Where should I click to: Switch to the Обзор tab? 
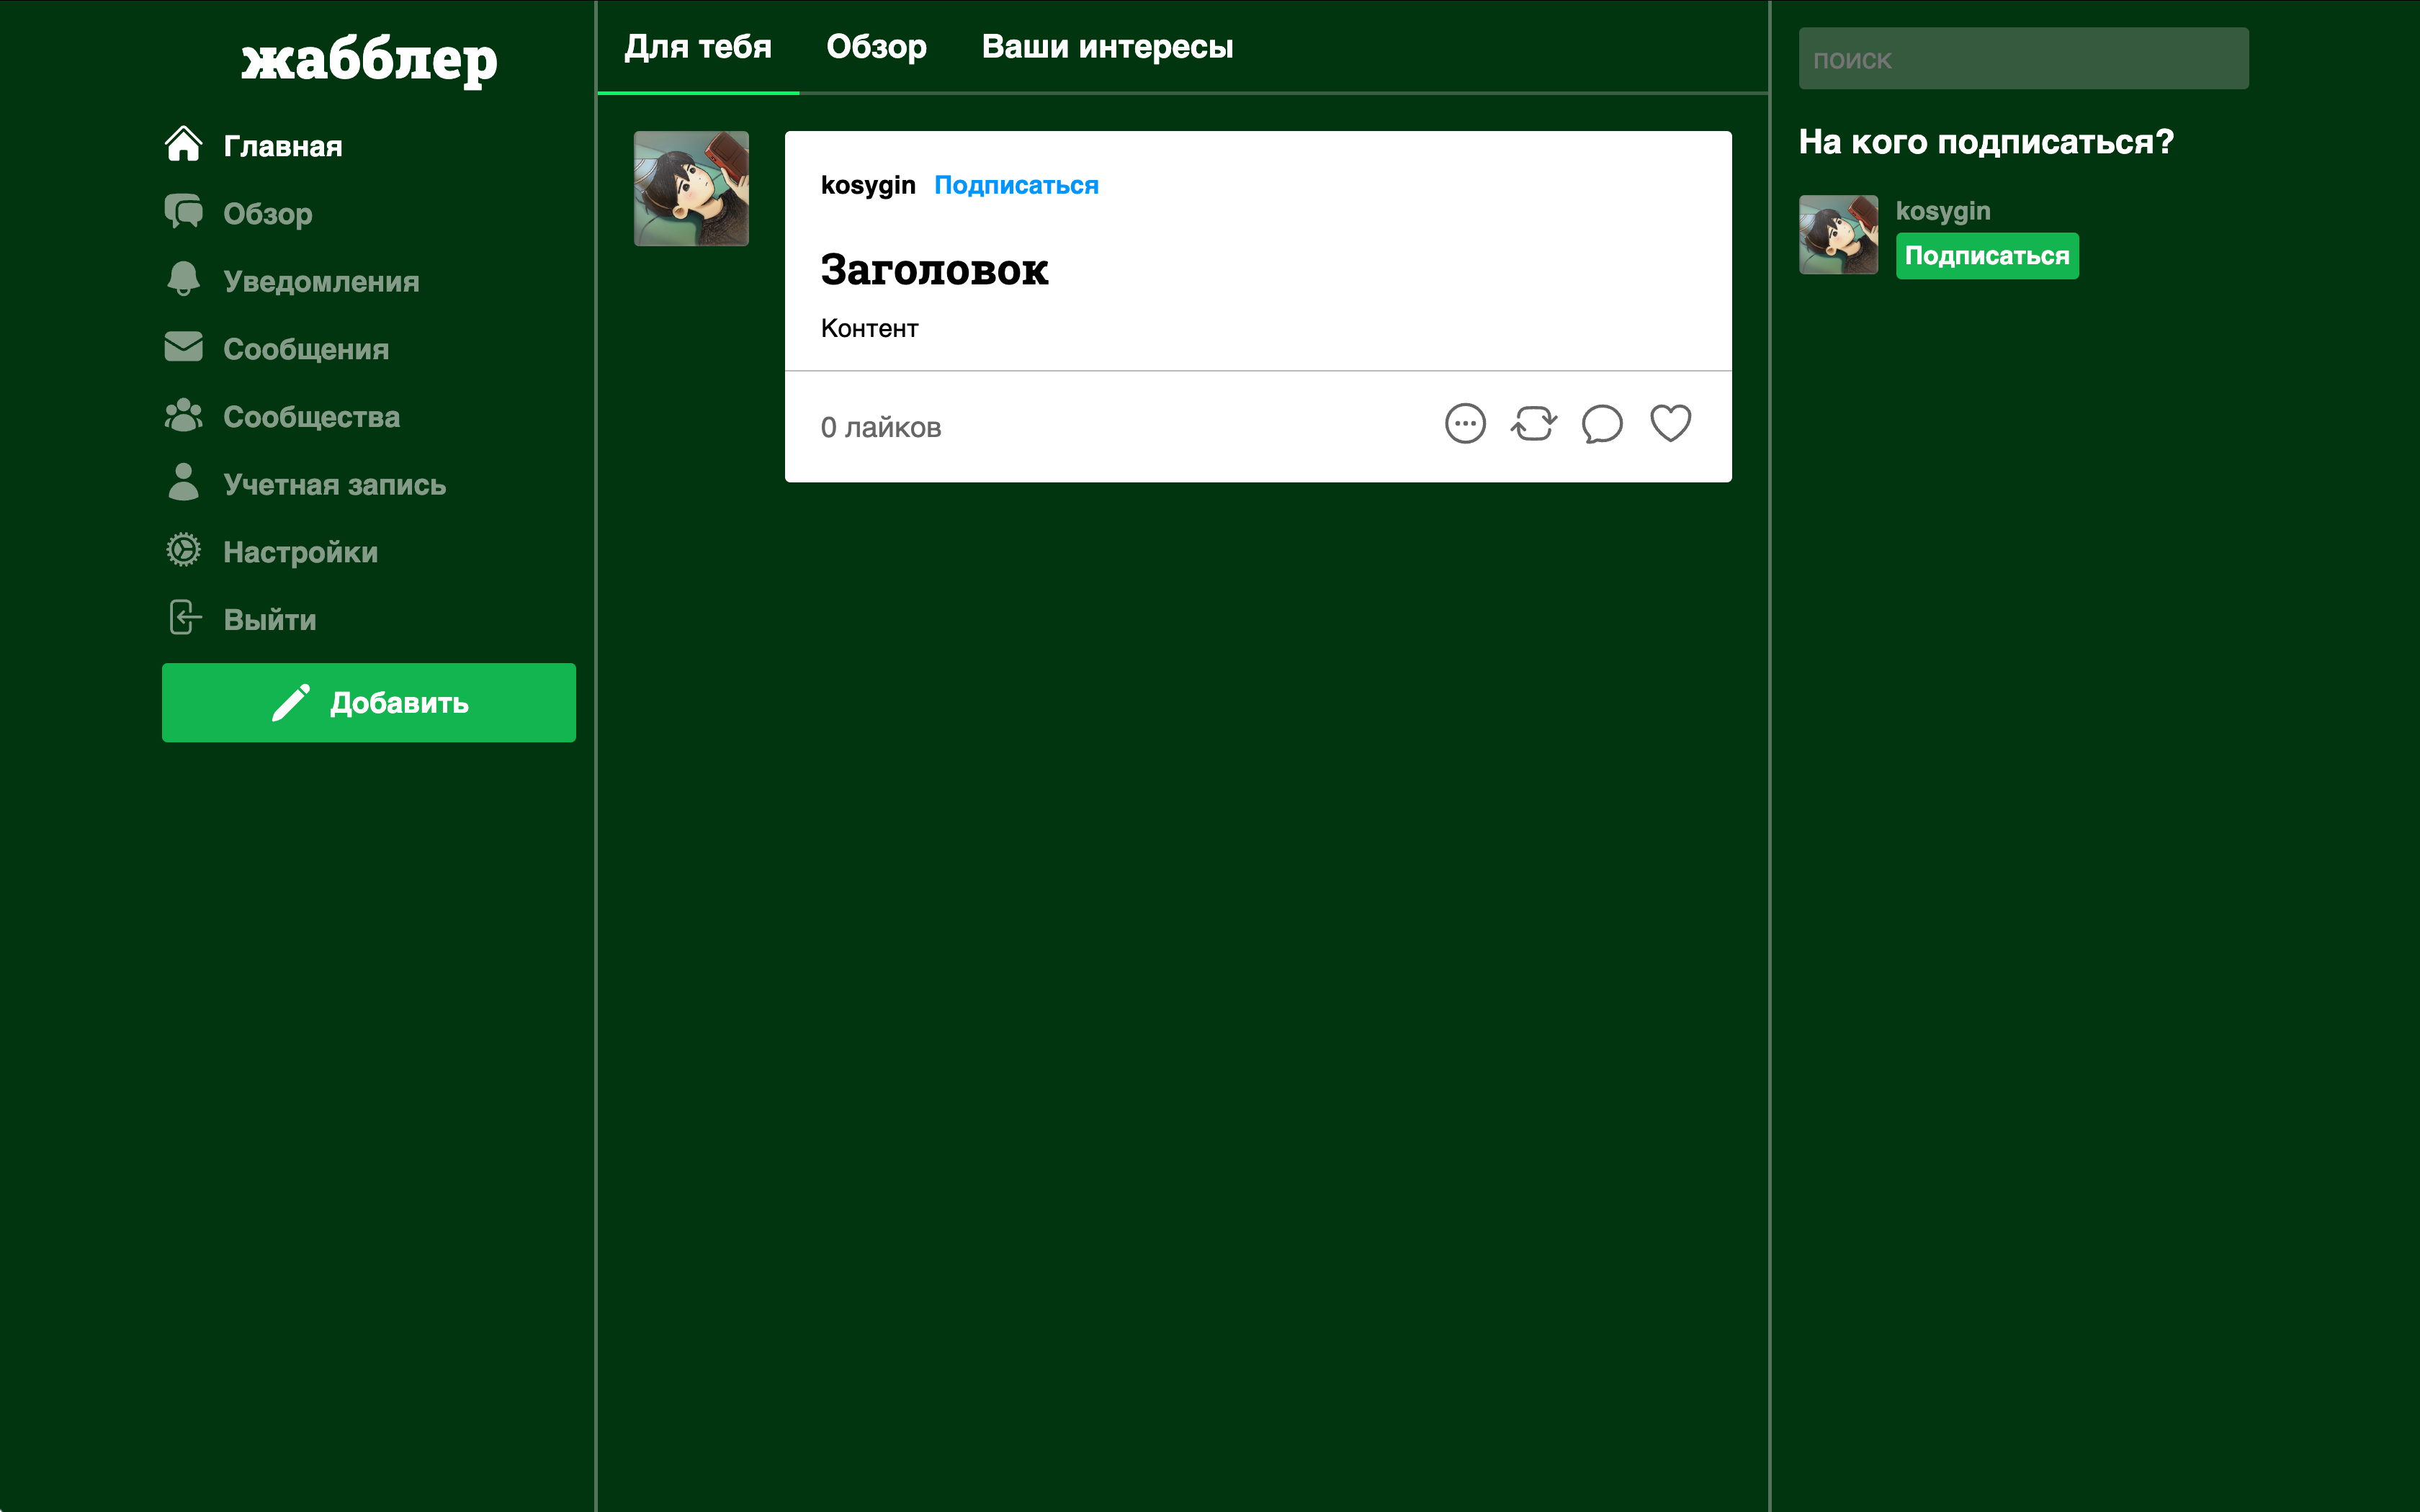click(876, 46)
